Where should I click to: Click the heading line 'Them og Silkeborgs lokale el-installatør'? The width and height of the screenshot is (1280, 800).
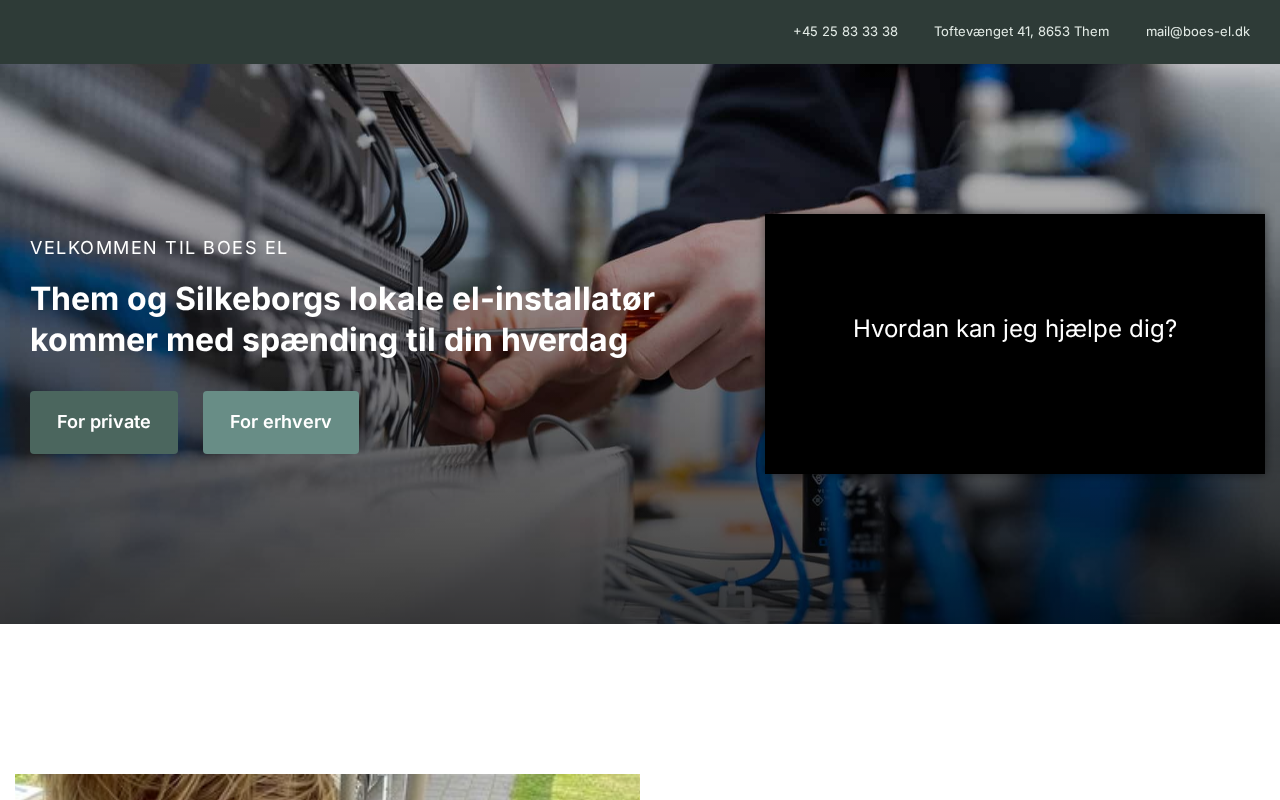(x=342, y=299)
